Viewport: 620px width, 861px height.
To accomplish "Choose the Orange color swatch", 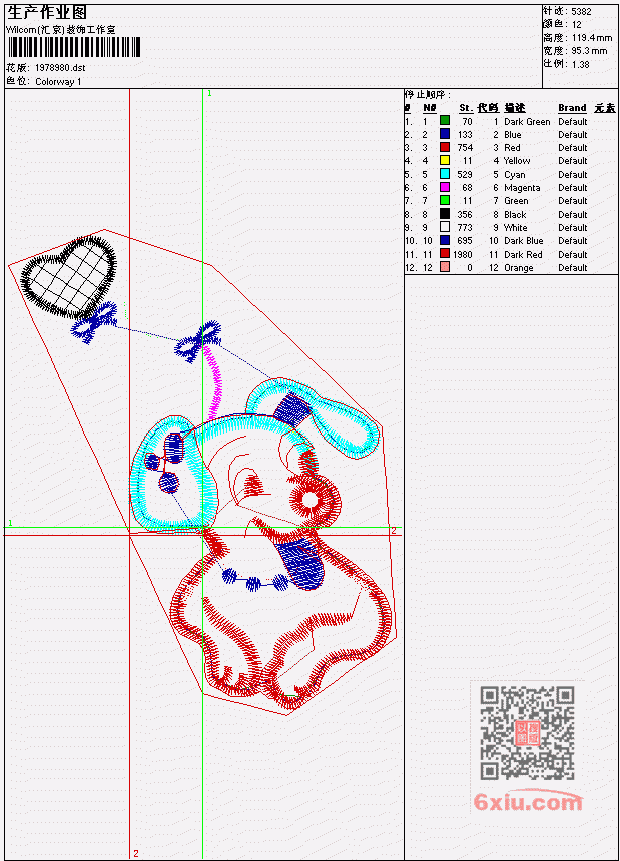I will click(x=445, y=267).
